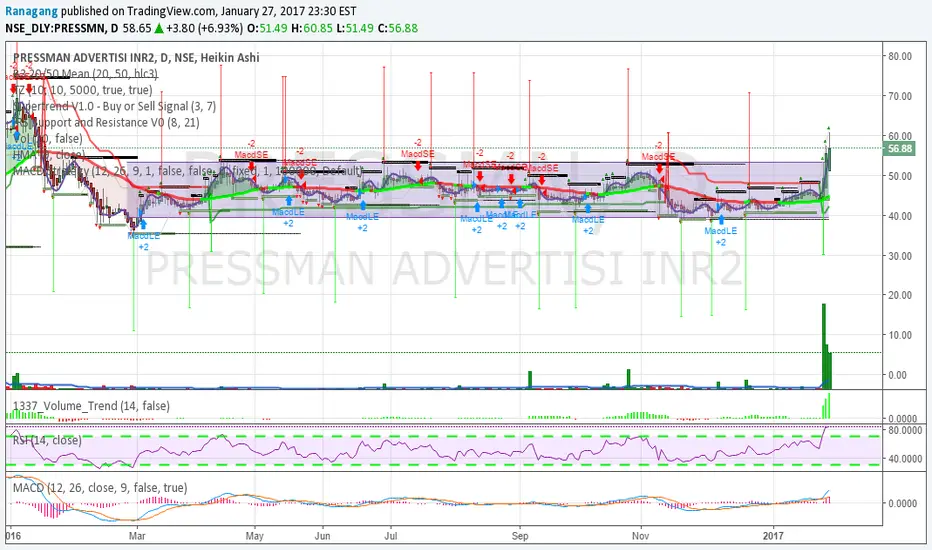Select the MACD (12, 26, close, 9) pane label
The height and width of the screenshot is (550, 932).
[100, 488]
